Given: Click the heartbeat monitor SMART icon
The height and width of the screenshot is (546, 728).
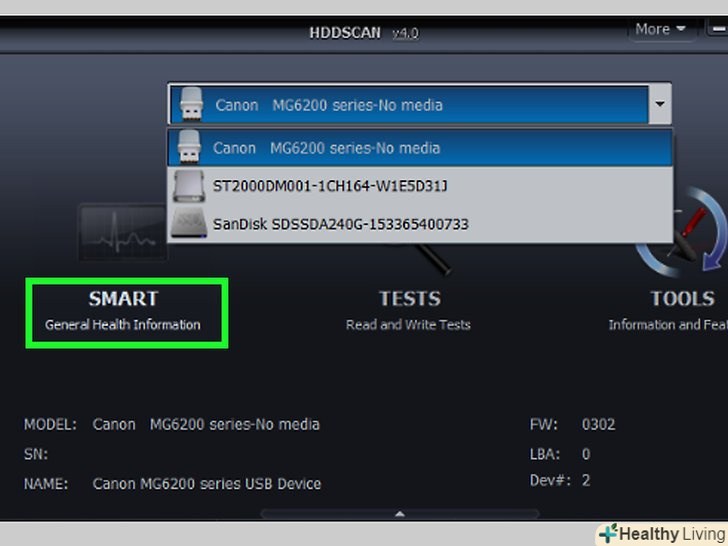Looking at the screenshot, I should pos(123,232).
